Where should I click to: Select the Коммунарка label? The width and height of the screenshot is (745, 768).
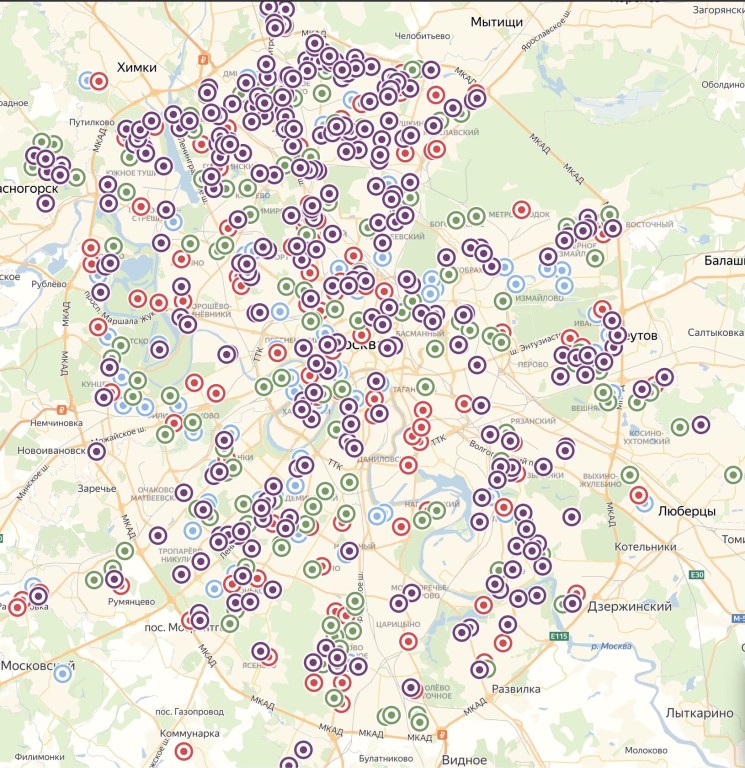(x=190, y=733)
